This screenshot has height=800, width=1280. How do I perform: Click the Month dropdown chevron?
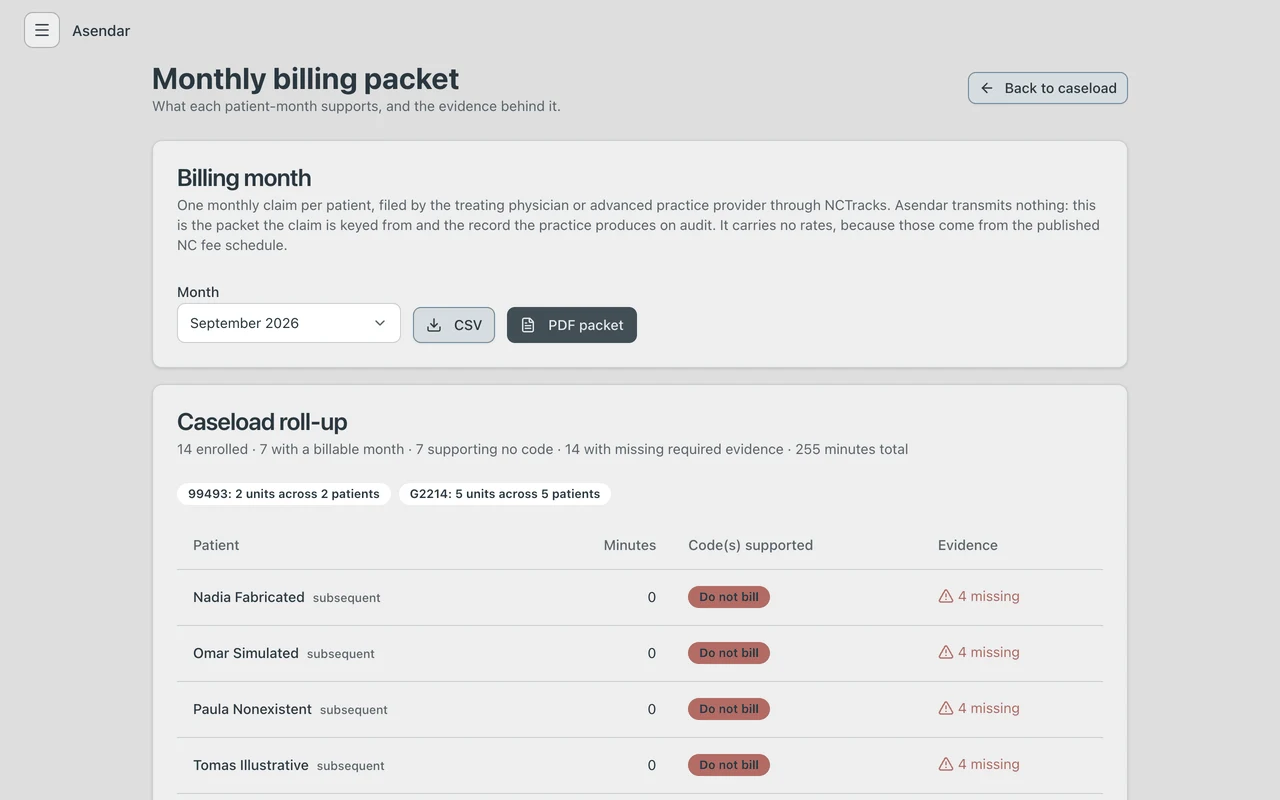(x=380, y=323)
